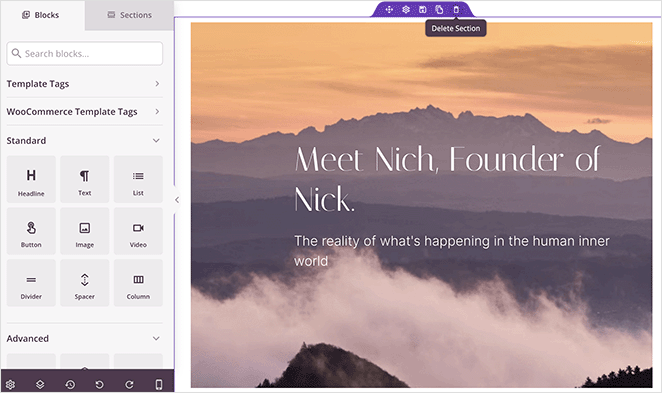Click the Delete Section trash icon
This screenshot has width=662, height=393.
pyautogui.click(x=456, y=9)
